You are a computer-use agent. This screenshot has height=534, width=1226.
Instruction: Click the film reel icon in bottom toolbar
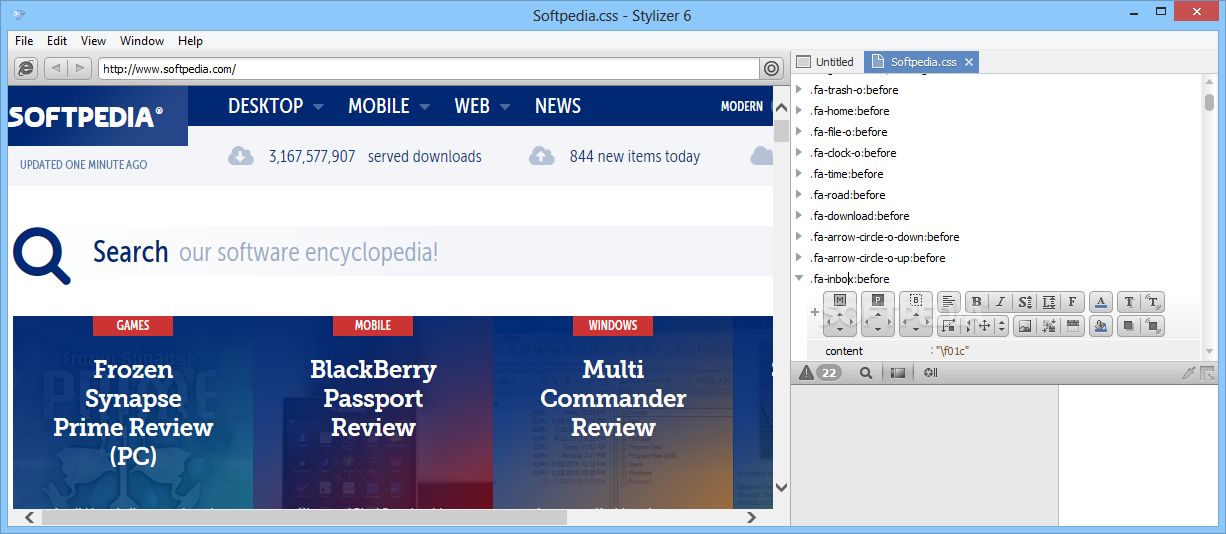click(930, 372)
